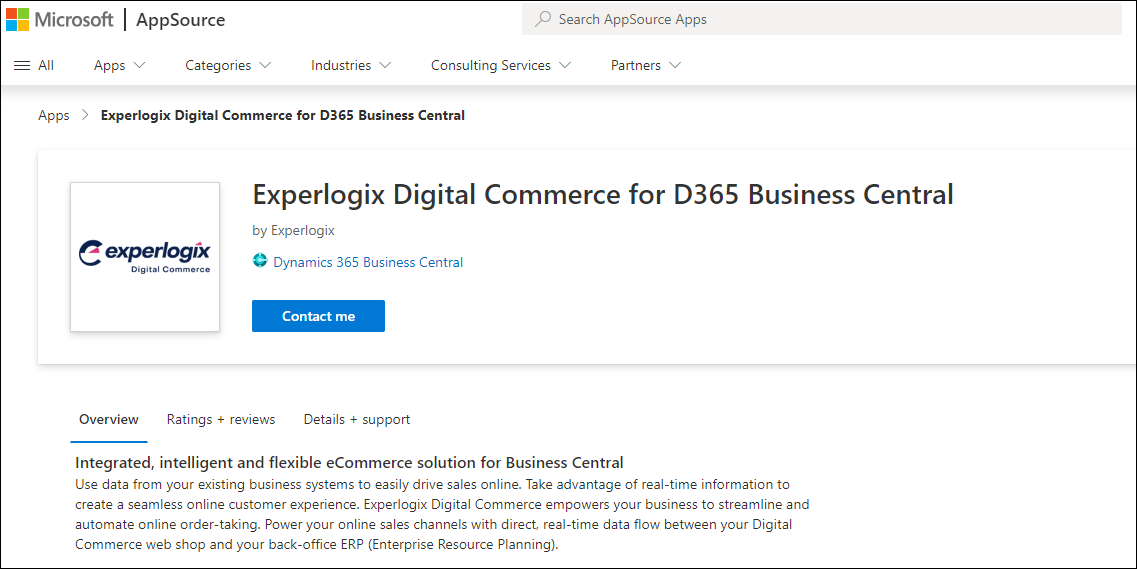Screen dimensions: 1137x569
Task: Expand the Partners dropdown
Action: (645, 65)
